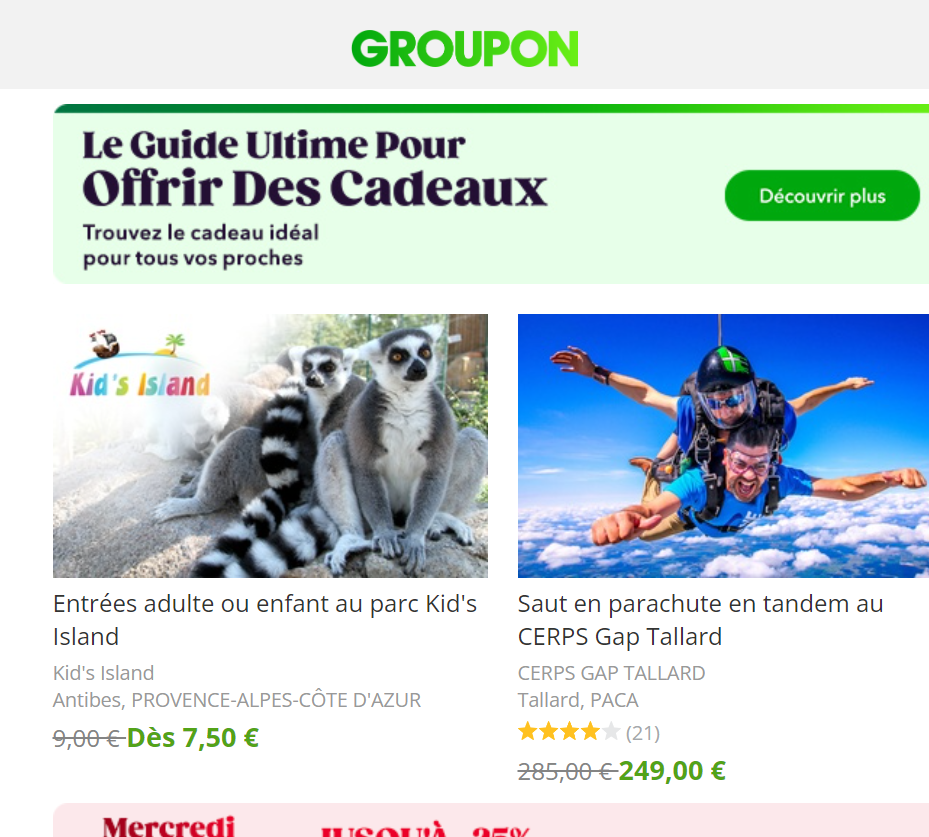Click Le Guide Ultime Pour banner heading
This screenshot has width=929, height=837.
[274, 145]
